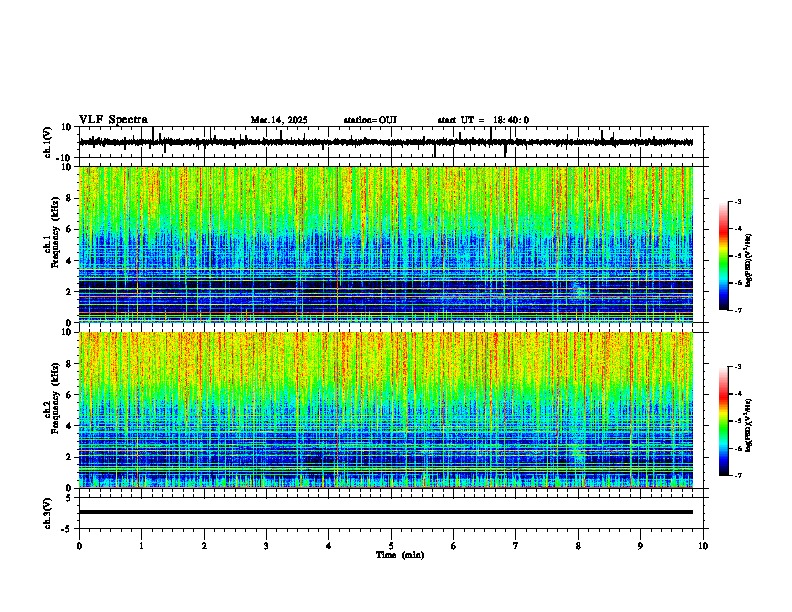Click time axis tick label "3"
This screenshot has height=612, width=792.
click(266, 546)
